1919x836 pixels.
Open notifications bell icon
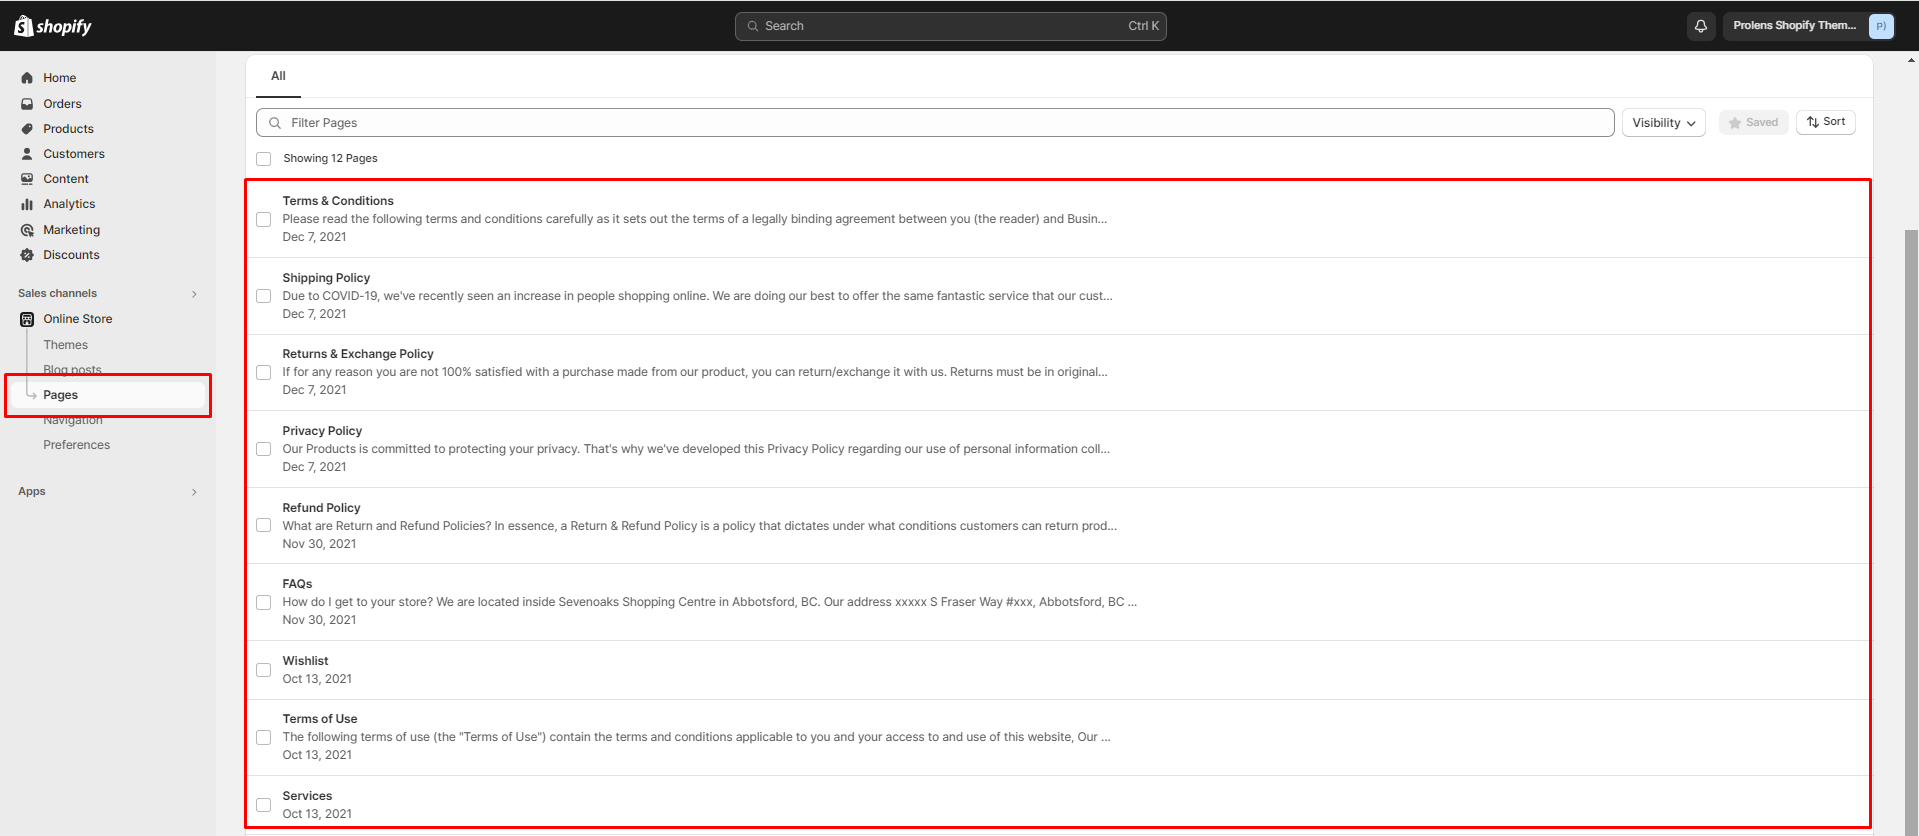1700,26
